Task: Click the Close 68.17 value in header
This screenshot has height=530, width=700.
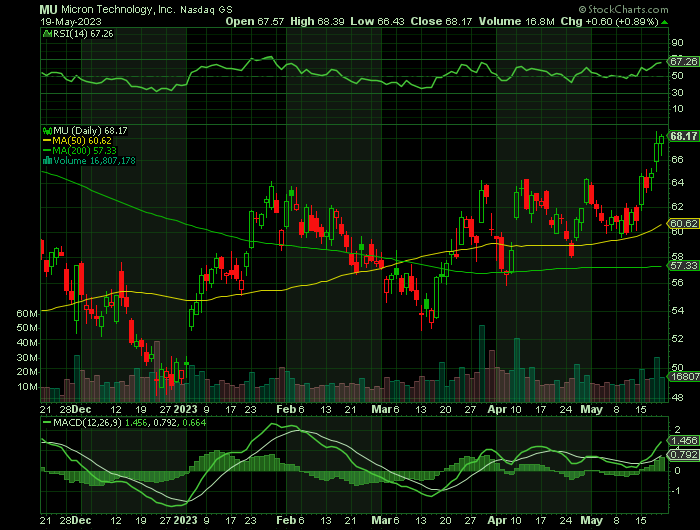Action: pos(441,21)
